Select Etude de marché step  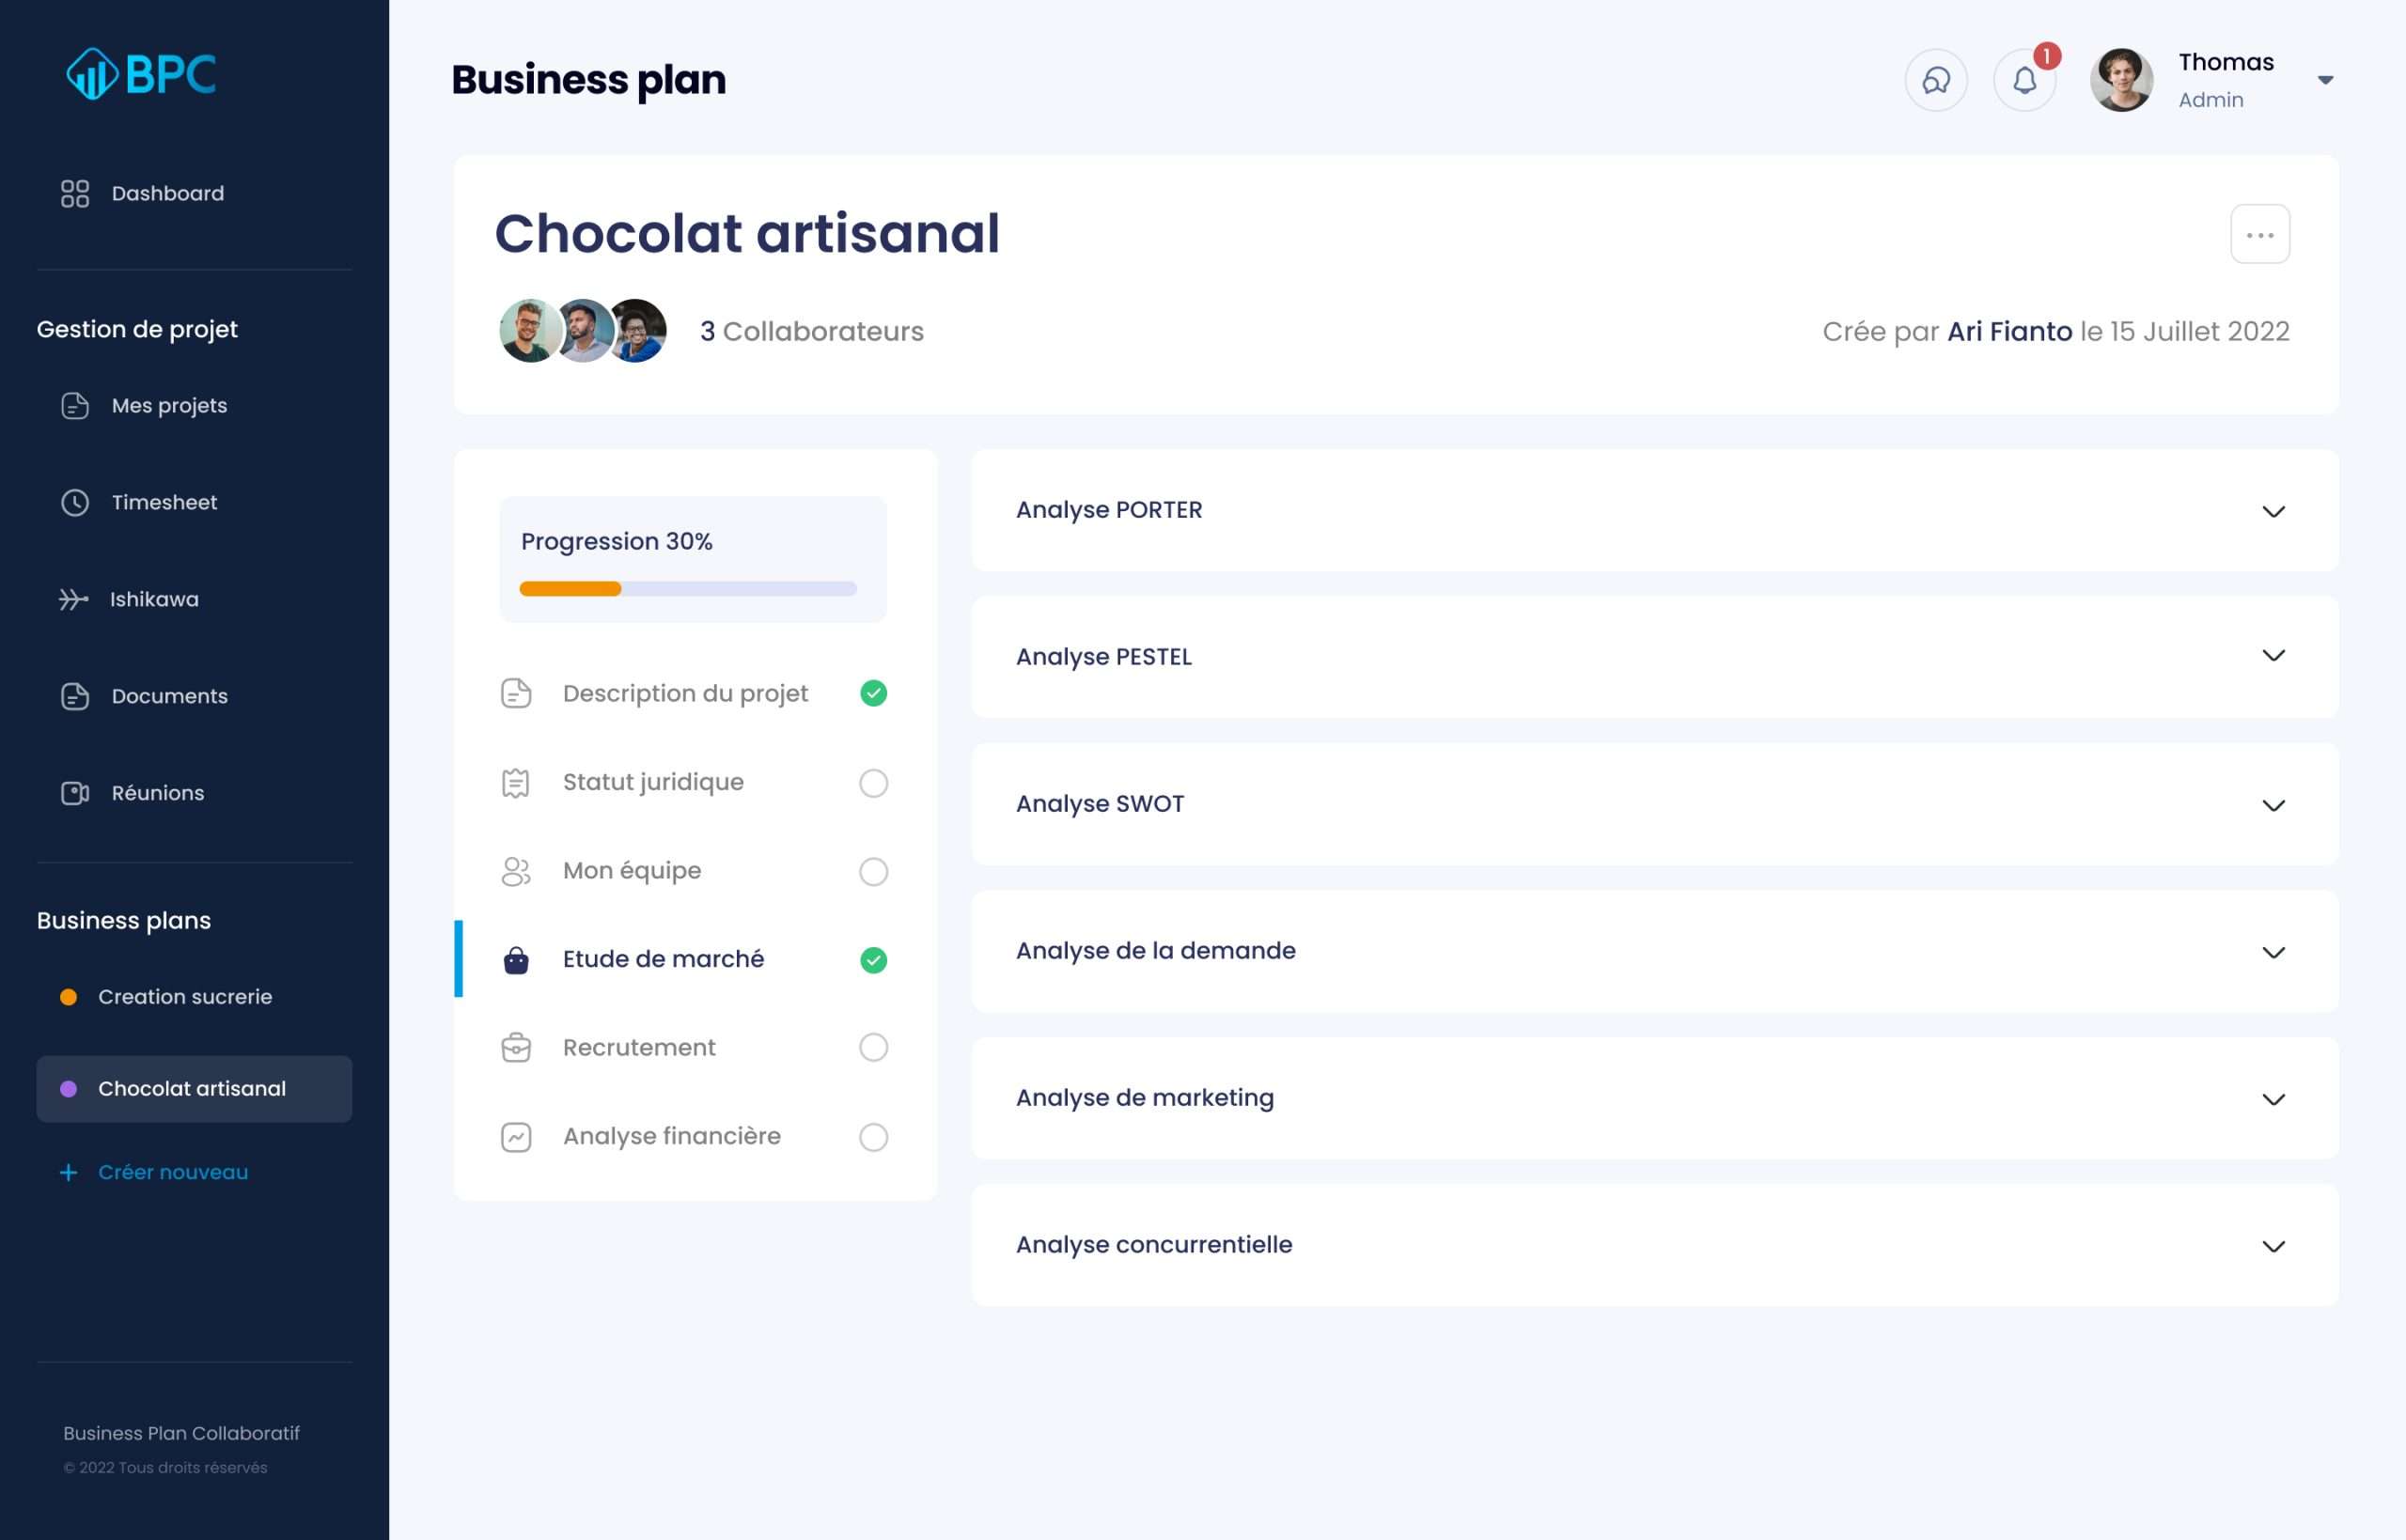tap(663, 959)
